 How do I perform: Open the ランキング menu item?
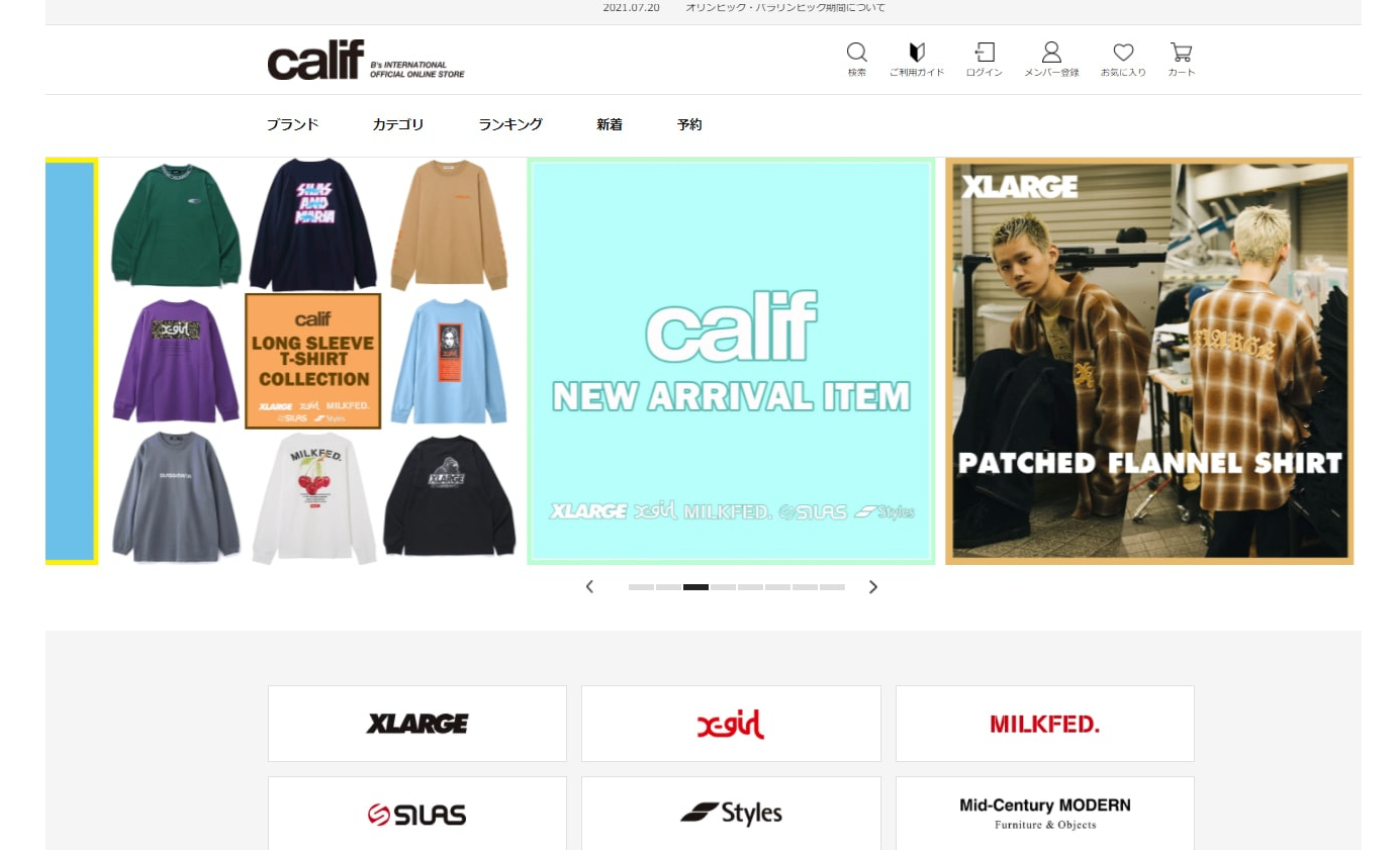pyautogui.click(x=510, y=124)
